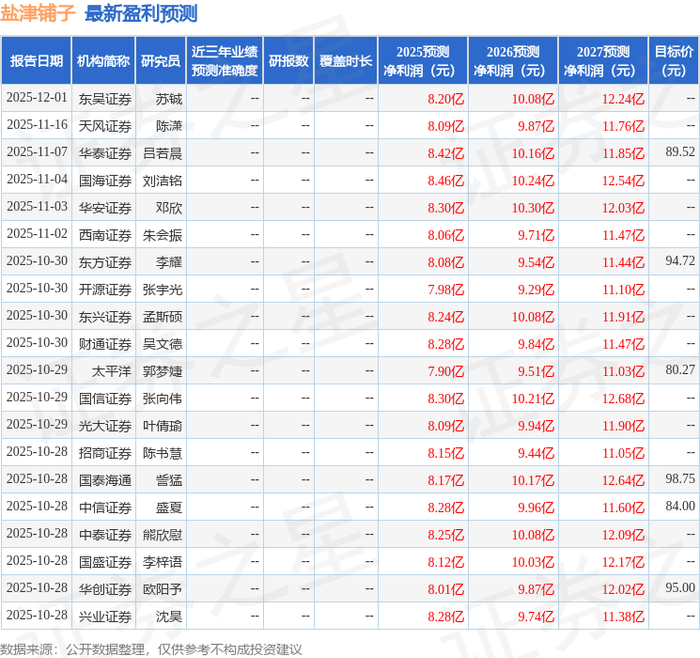Image resolution: width=700 pixels, height=658 pixels.
Task: Click analyst name 訾猛
Action: tap(169, 480)
